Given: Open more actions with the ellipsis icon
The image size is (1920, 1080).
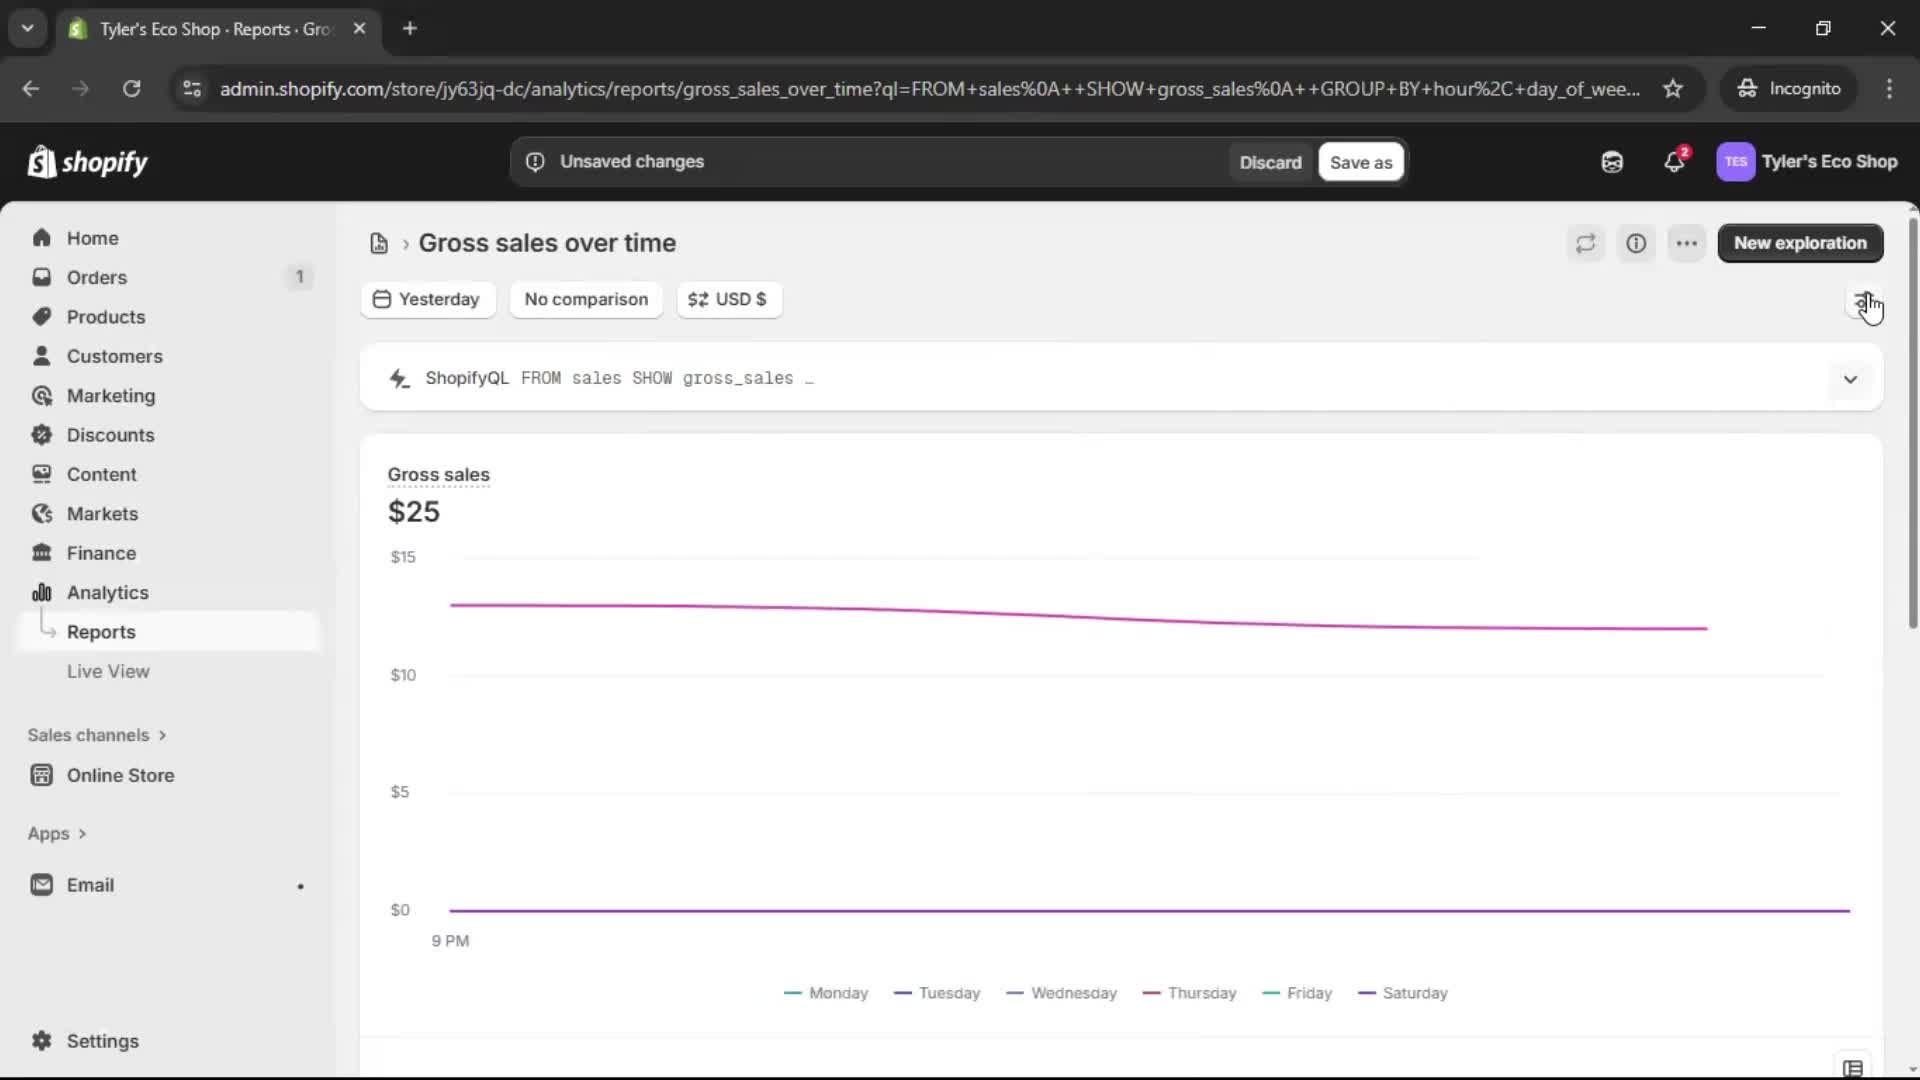Looking at the screenshot, I should (1687, 243).
